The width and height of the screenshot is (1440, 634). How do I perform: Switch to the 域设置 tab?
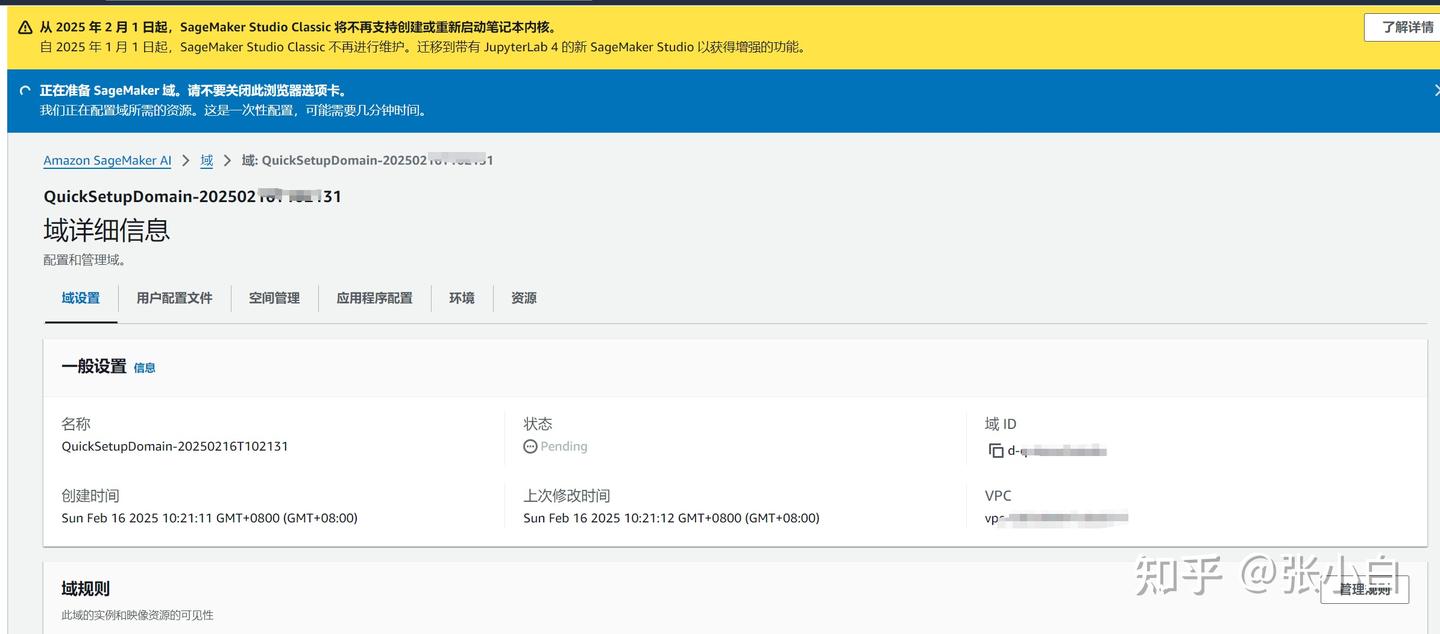[81, 298]
